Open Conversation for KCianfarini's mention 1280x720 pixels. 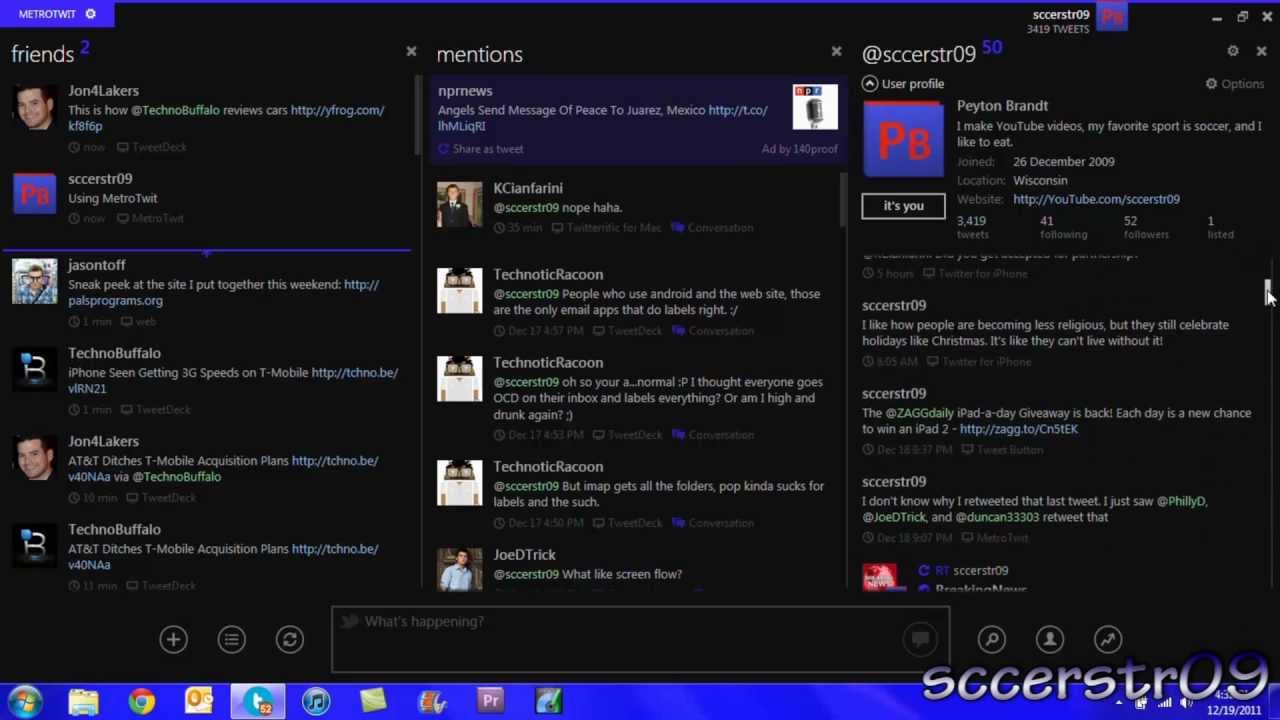(x=712, y=228)
